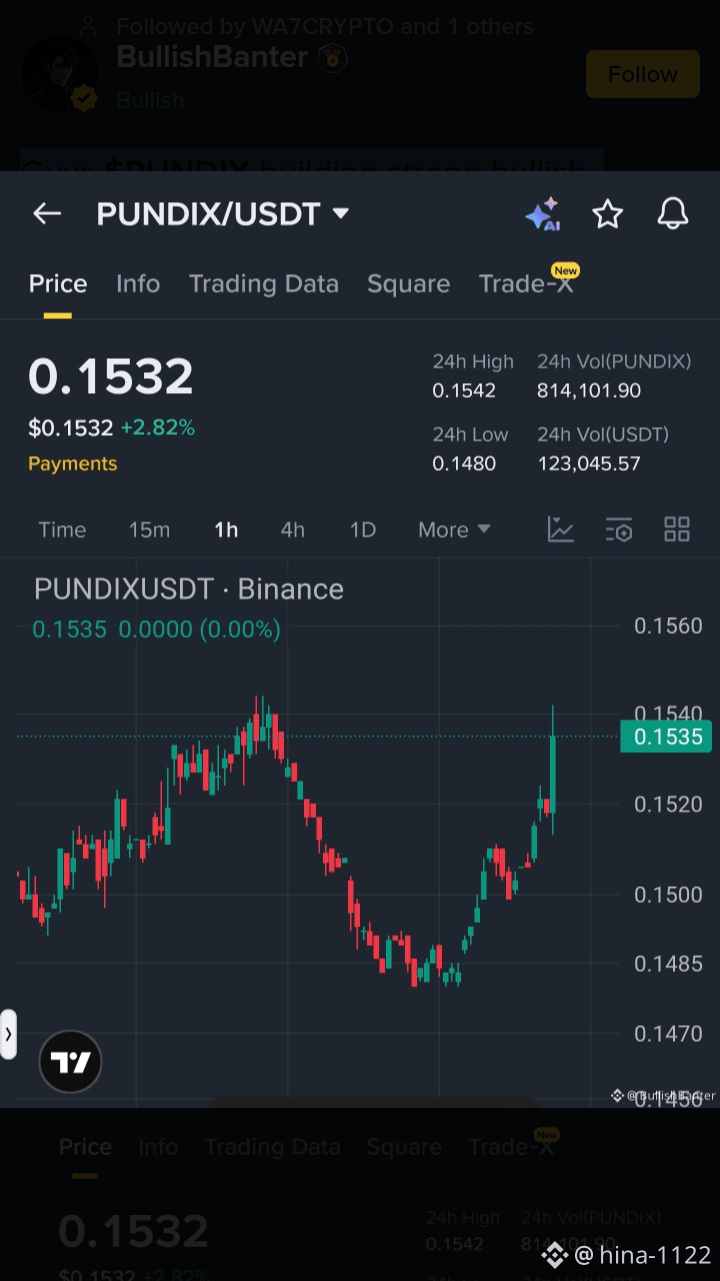Follow the BullishBanter account
This screenshot has height=1281, width=720.
[x=643, y=74]
